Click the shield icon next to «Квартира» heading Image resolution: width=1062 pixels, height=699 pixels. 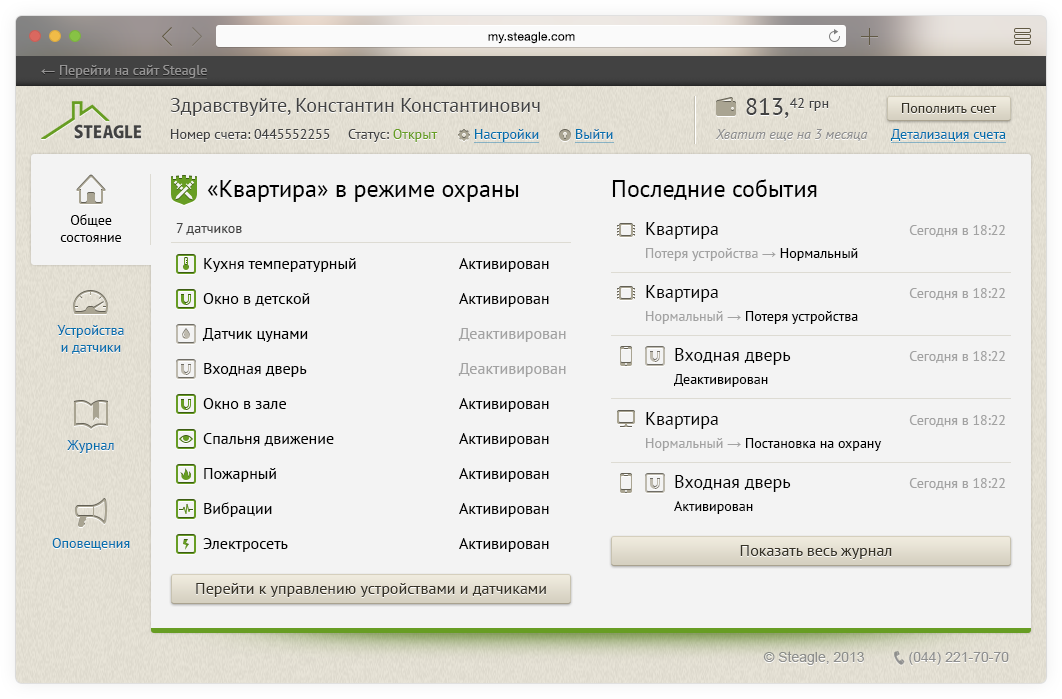(184, 190)
